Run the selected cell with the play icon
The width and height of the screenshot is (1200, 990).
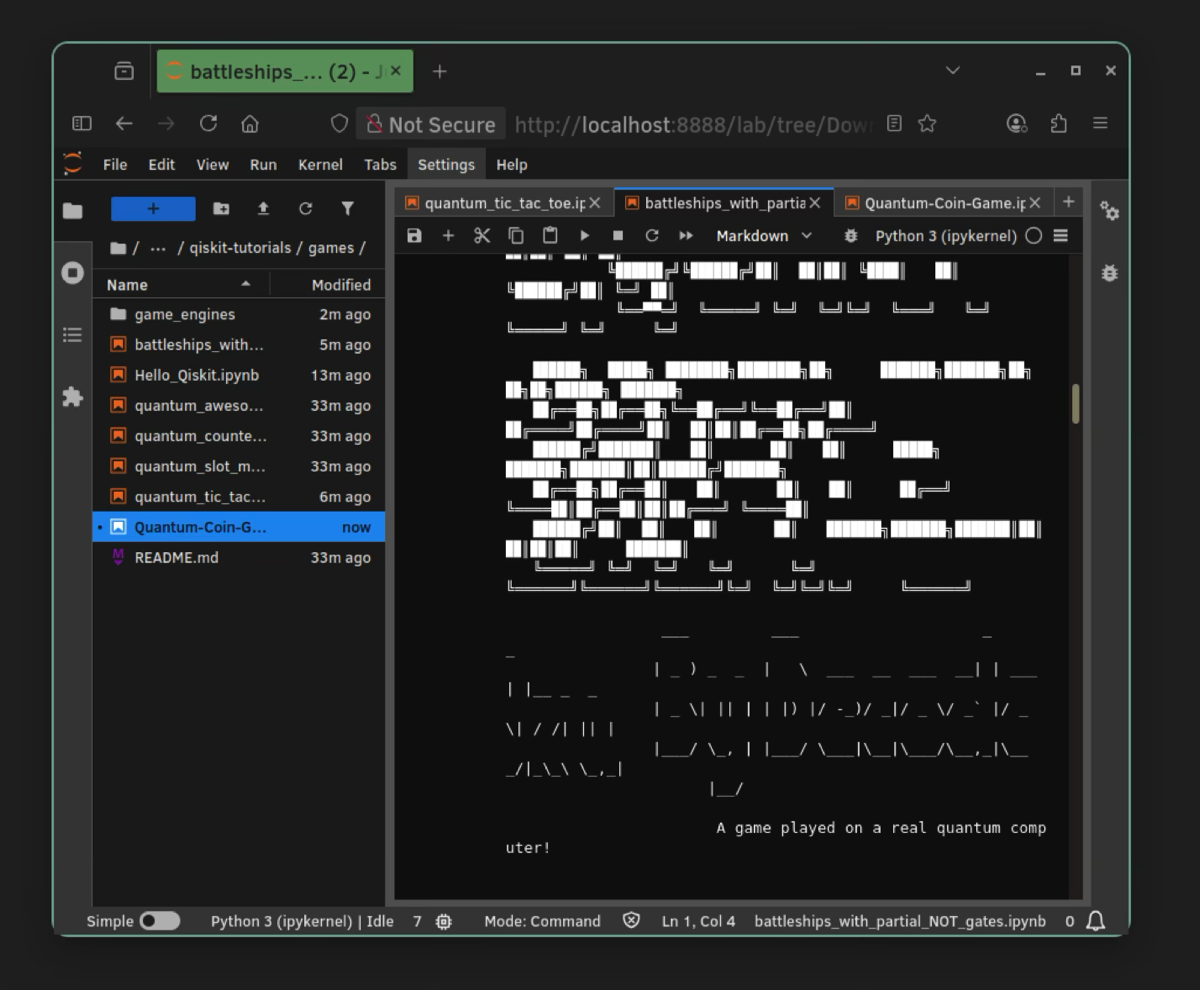pos(584,236)
